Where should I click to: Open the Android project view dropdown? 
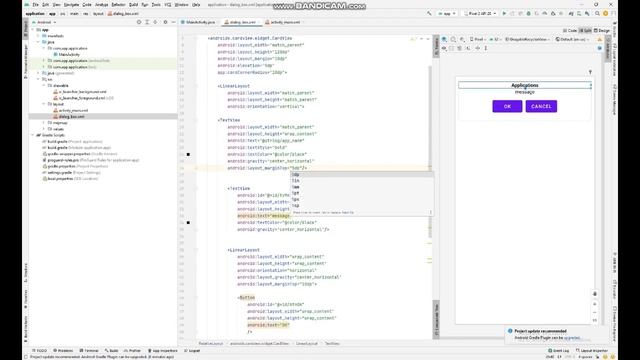pyautogui.click(x=44, y=22)
